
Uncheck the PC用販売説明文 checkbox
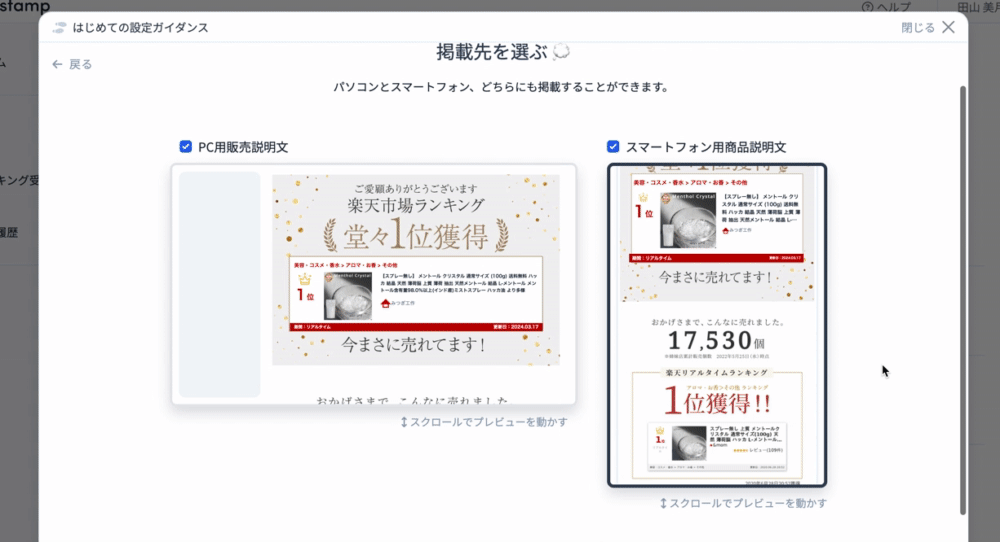186,147
